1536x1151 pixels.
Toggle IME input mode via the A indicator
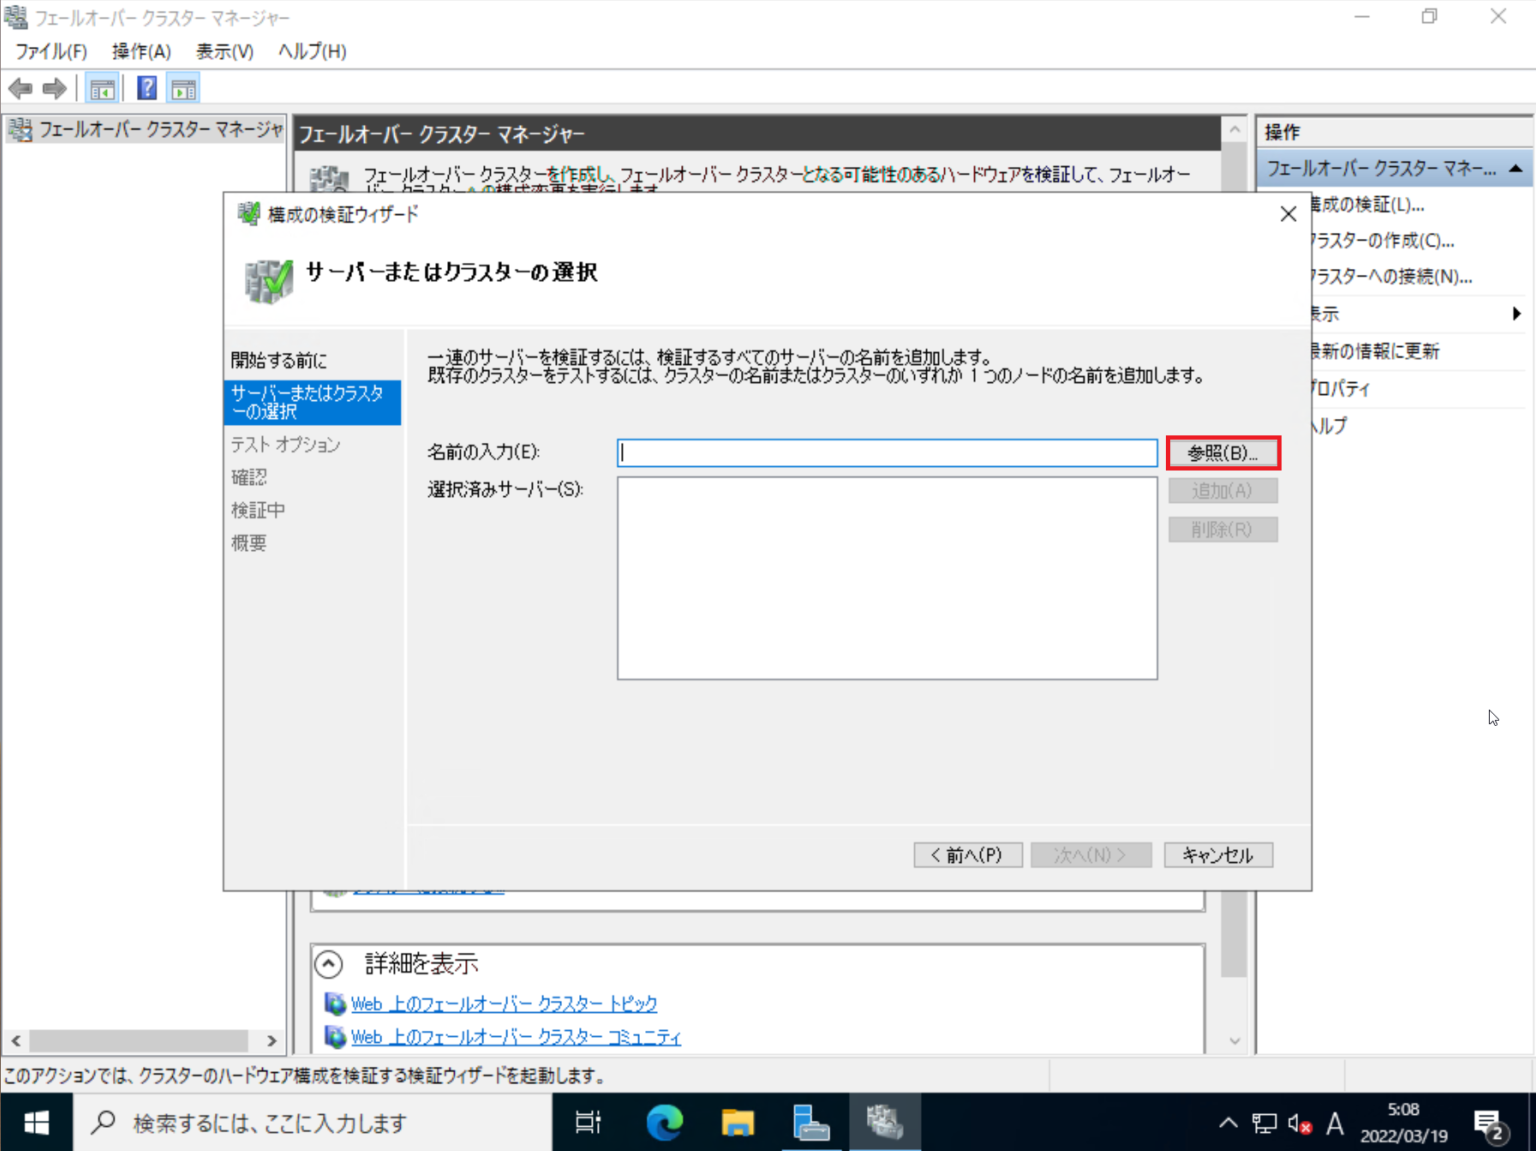pyautogui.click(x=1335, y=1123)
